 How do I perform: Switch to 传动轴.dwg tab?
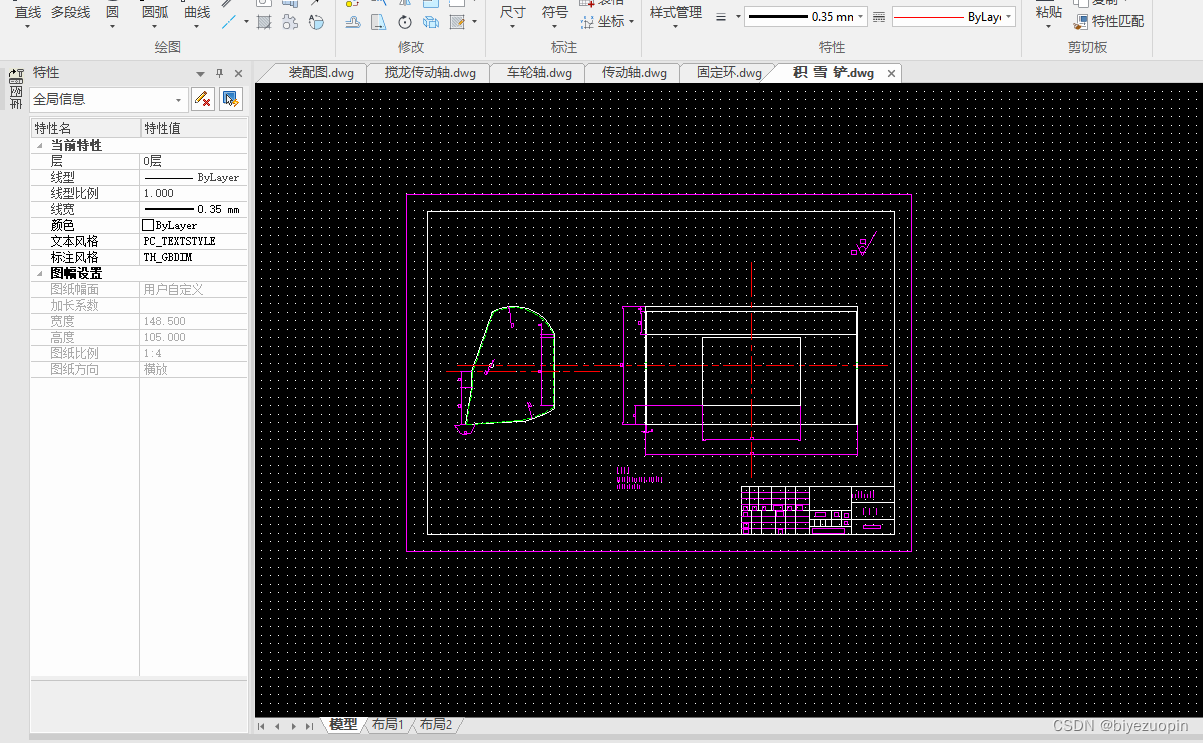click(x=634, y=73)
